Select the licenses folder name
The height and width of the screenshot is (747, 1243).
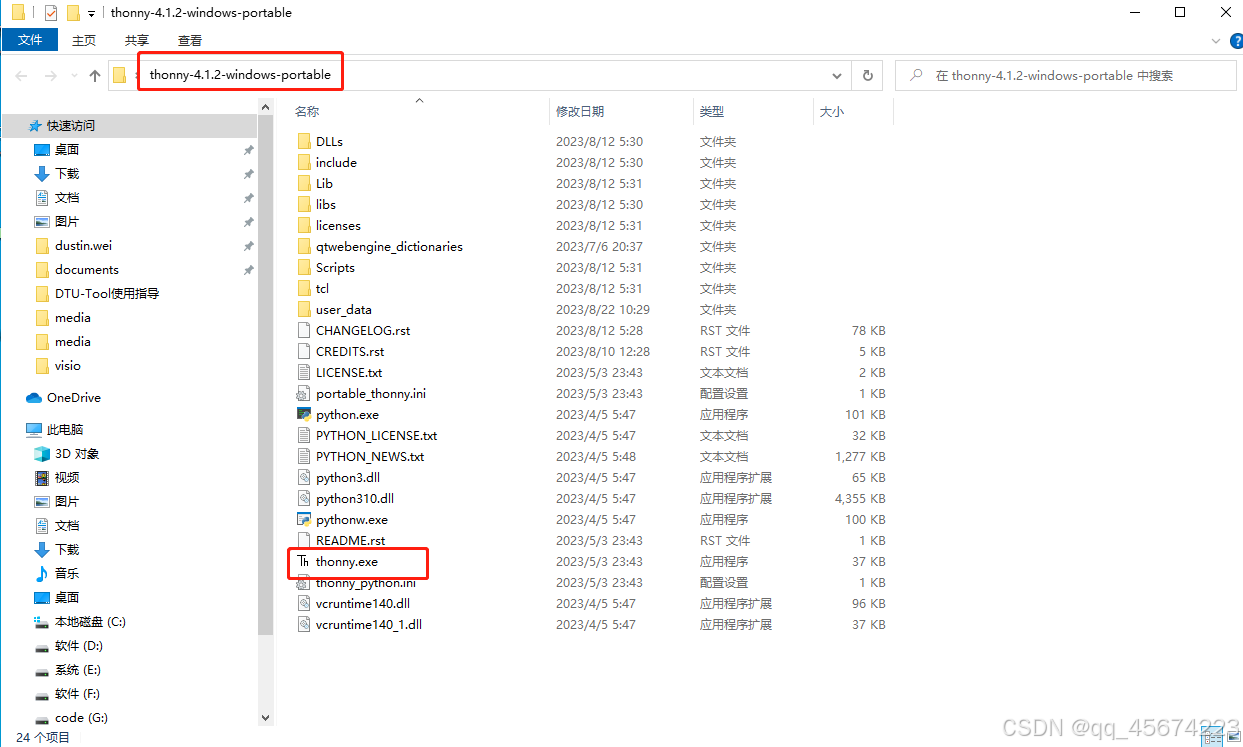click(338, 225)
